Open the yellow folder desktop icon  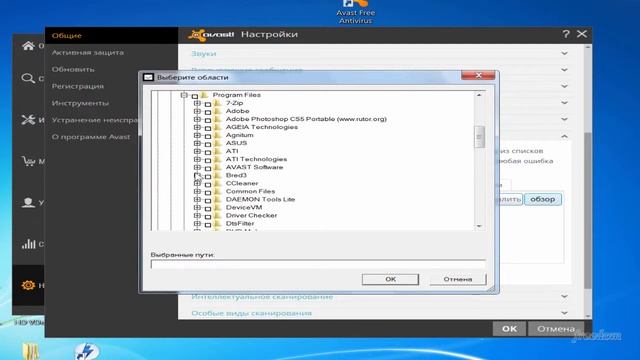tap(31, 352)
